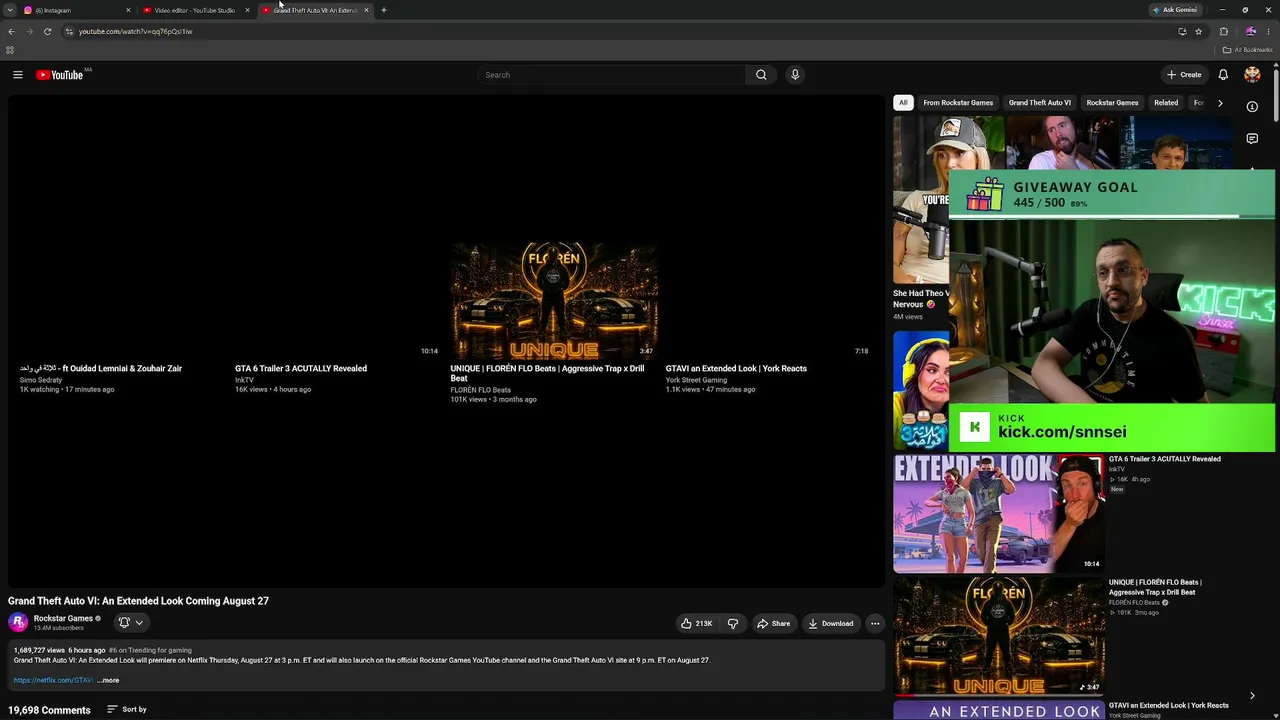Open Rockstar Games channel avatar
Image resolution: width=1280 pixels, height=720 pixels.
(18, 622)
